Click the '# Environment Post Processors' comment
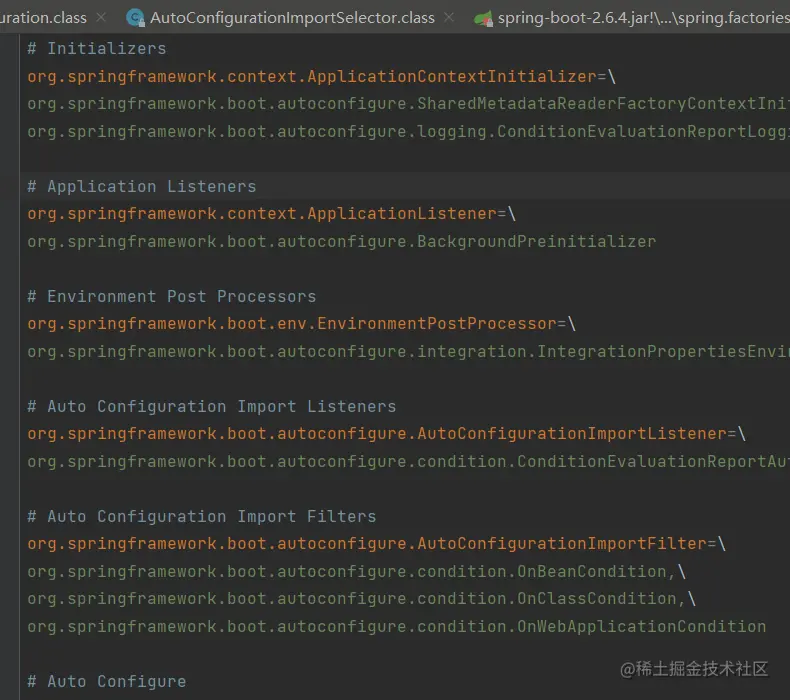 pyautogui.click(x=172, y=296)
